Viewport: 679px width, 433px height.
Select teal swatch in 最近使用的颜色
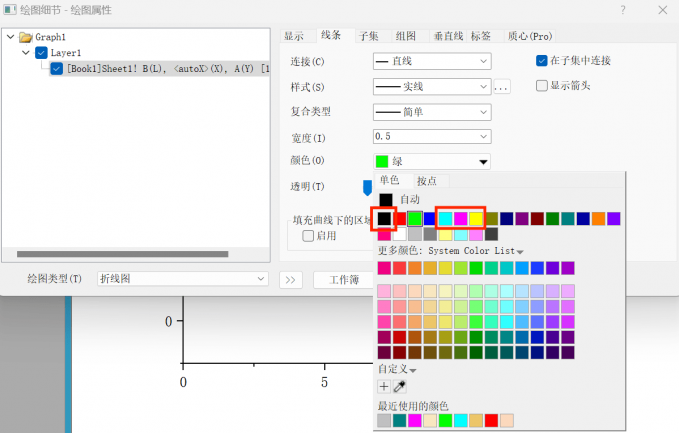(x=399, y=420)
